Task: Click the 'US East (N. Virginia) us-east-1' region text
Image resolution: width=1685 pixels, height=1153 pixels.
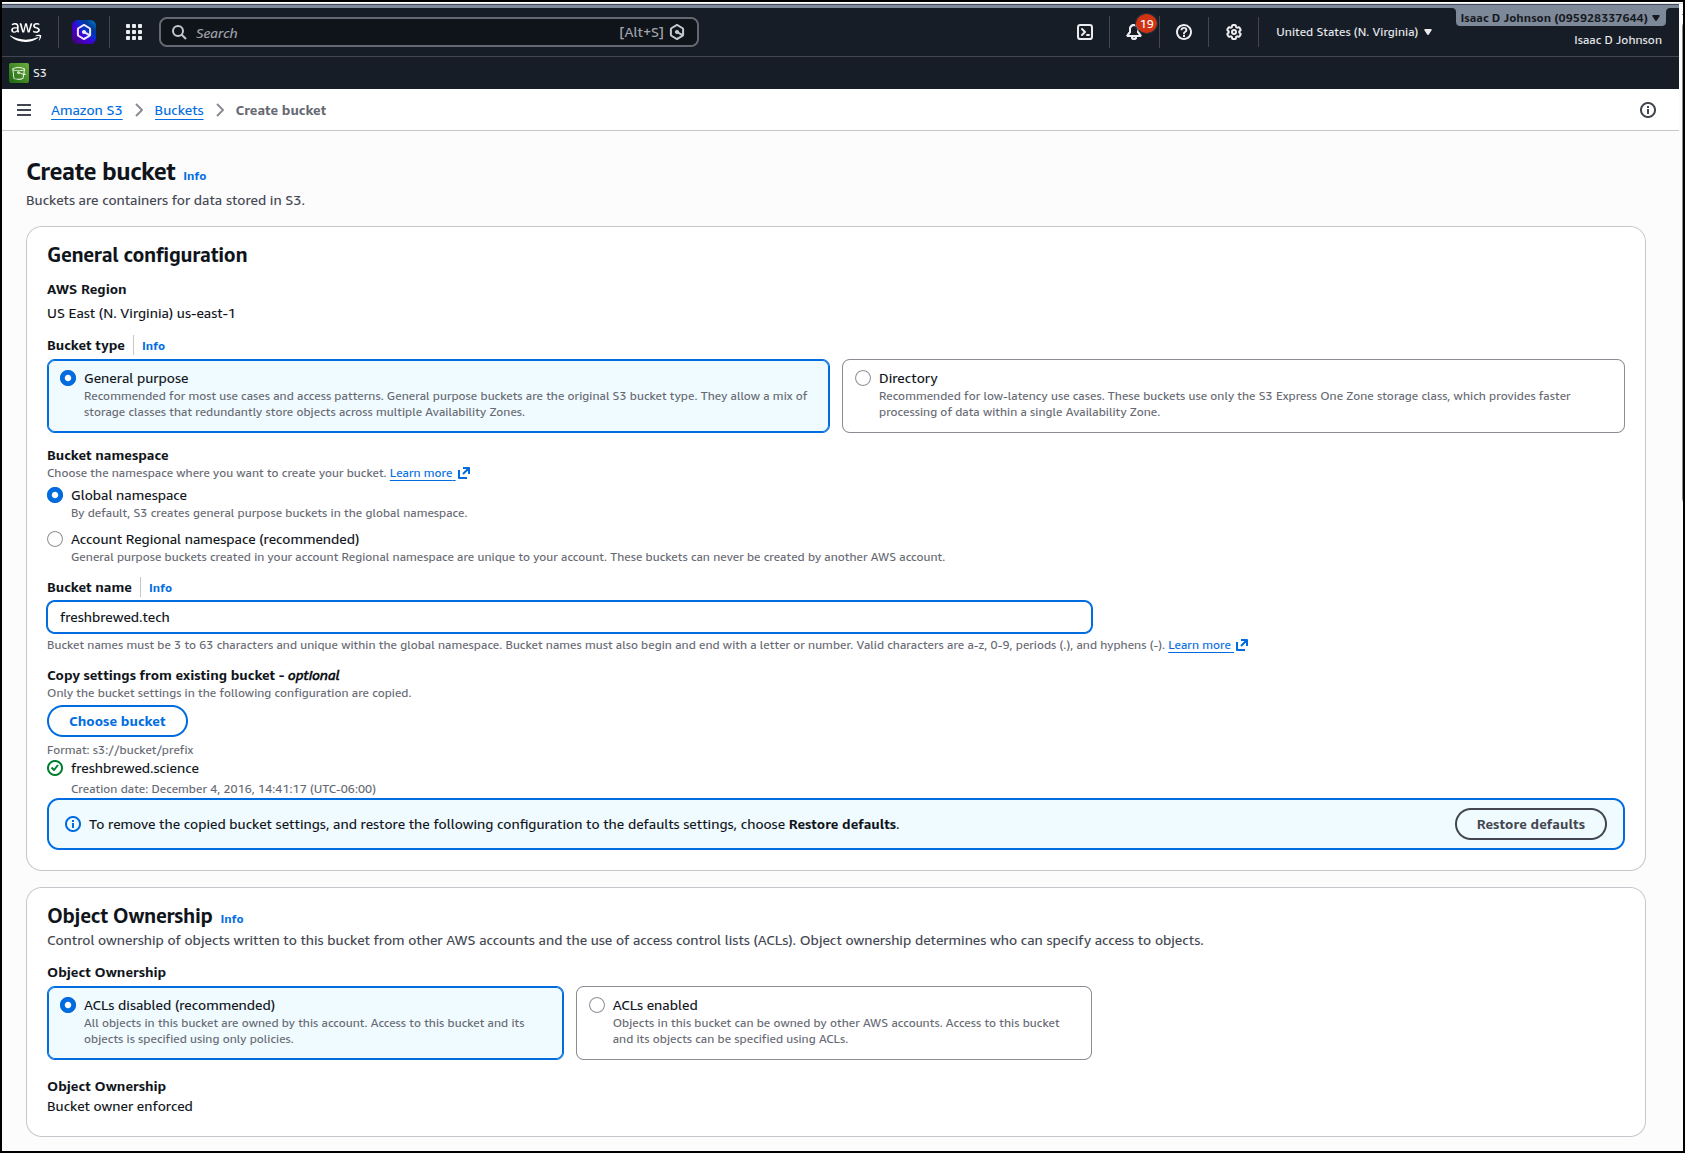Action: pyautogui.click(x=141, y=313)
